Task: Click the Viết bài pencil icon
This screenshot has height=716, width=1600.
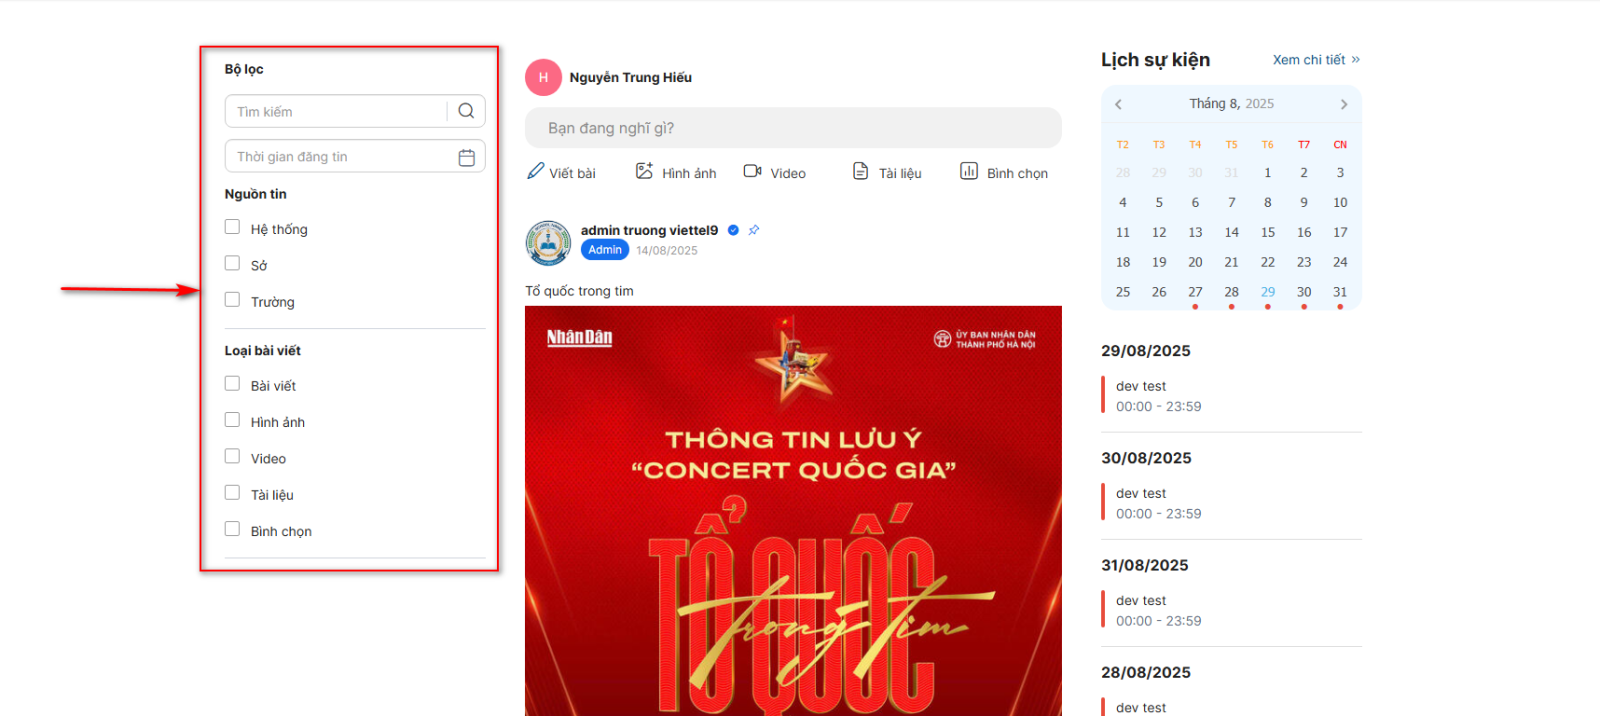Action: point(536,171)
